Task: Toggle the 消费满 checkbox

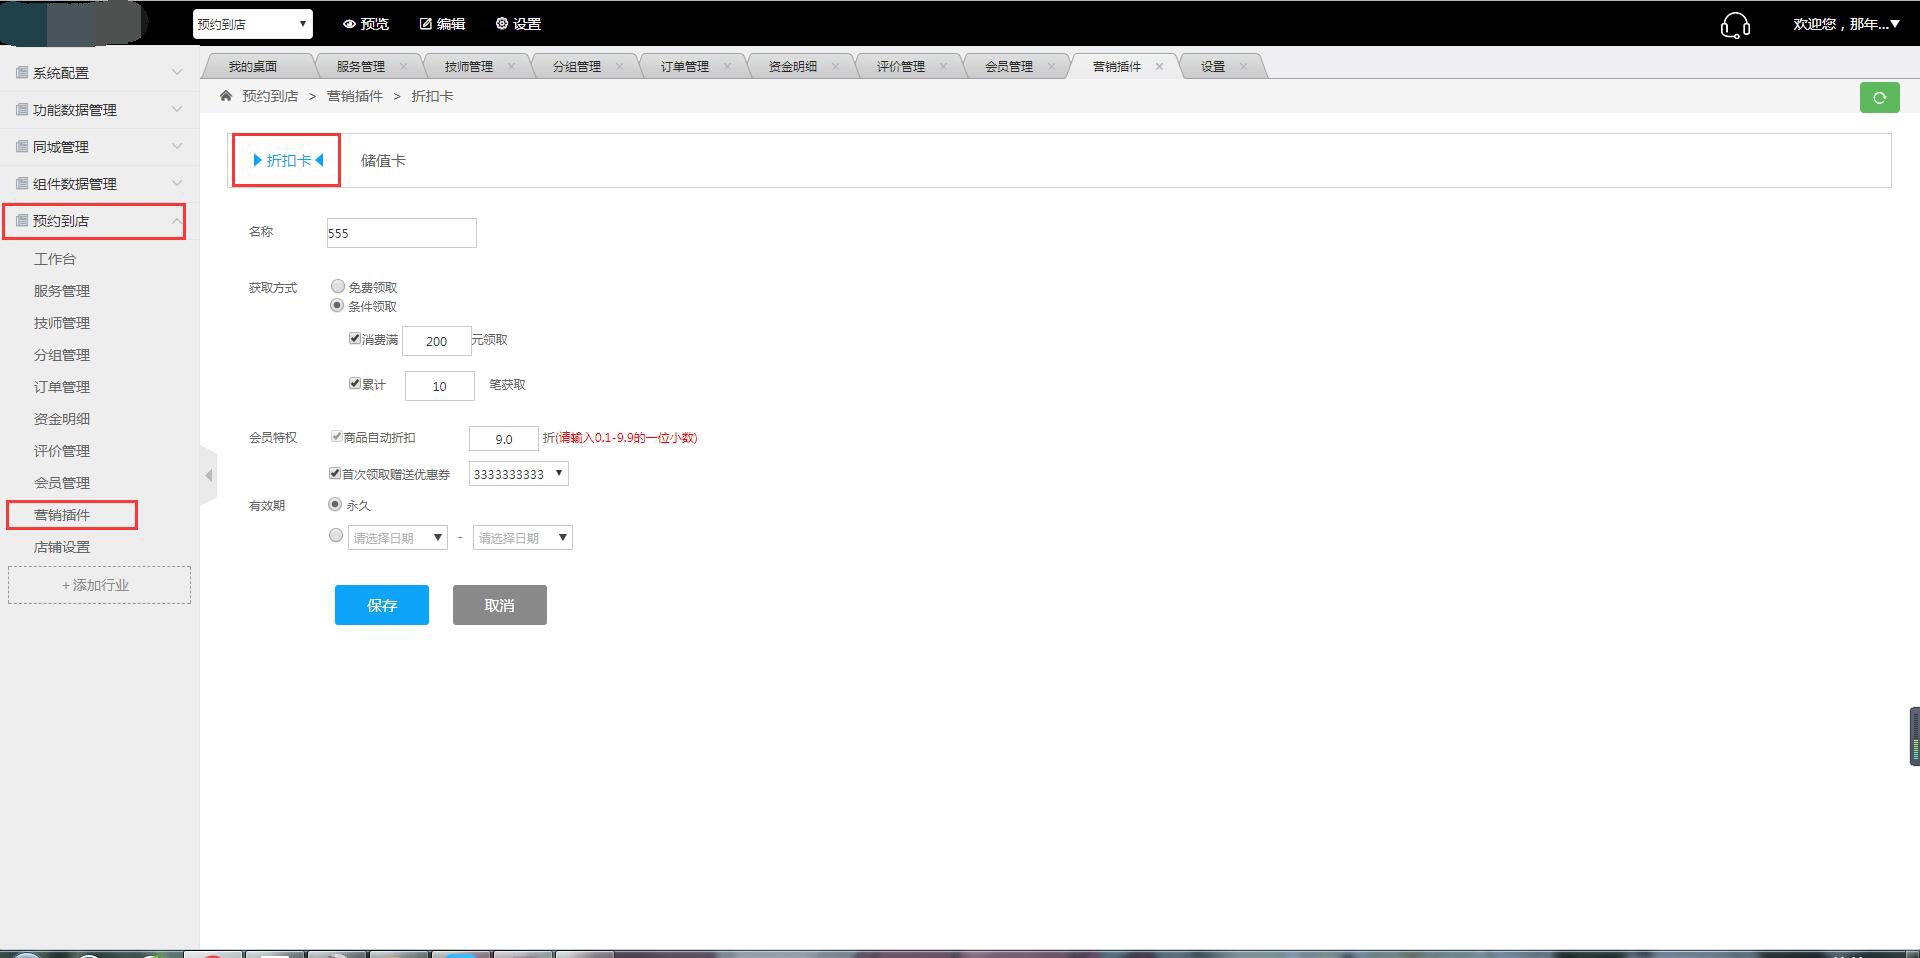Action: tap(355, 339)
